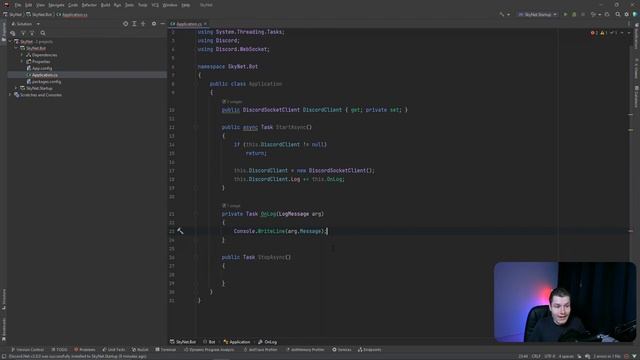The height and width of the screenshot is (360, 640).
Task: Click the SkyNet.Bot breadcrumb in navigation bar
Action: (x=39, y=15)
